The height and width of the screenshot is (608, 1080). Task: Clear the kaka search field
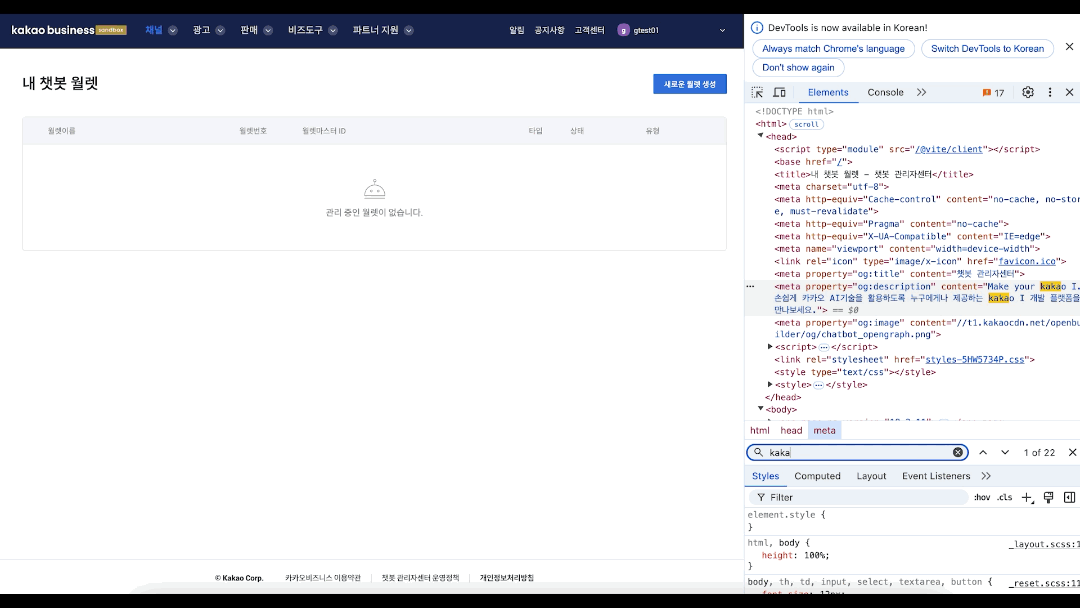957,452
